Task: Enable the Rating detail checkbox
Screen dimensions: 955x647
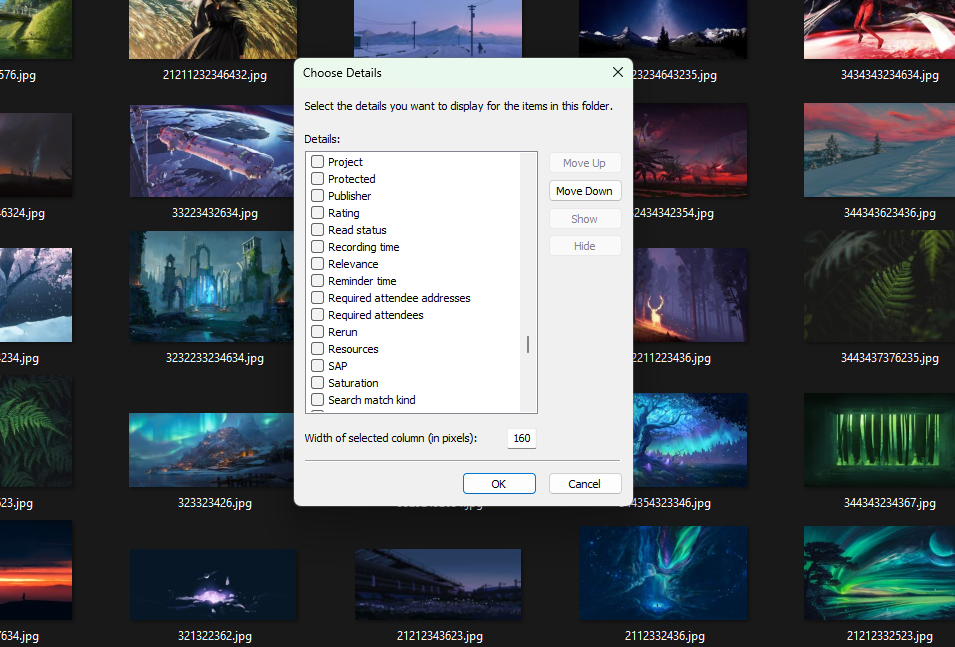Action: click(x=317, y=213)
